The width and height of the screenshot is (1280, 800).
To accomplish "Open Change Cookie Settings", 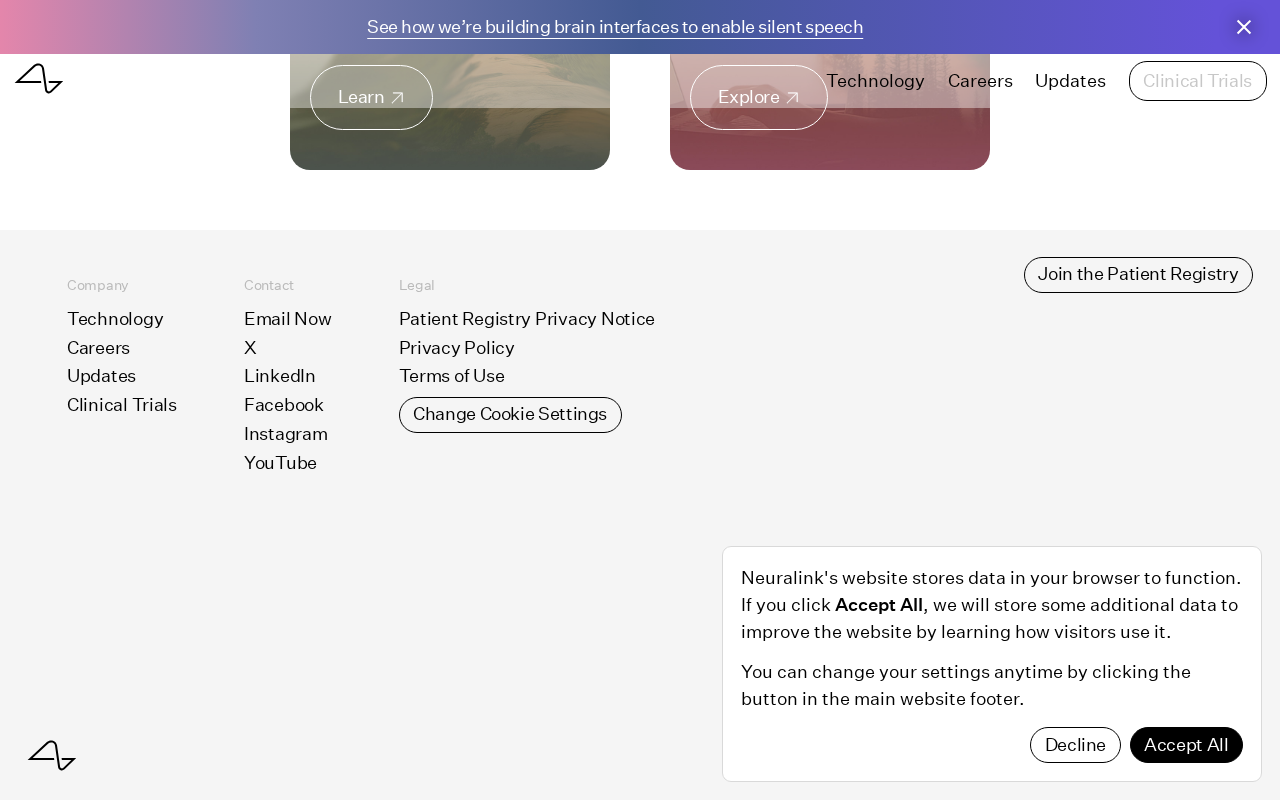I will click(510, 415).
